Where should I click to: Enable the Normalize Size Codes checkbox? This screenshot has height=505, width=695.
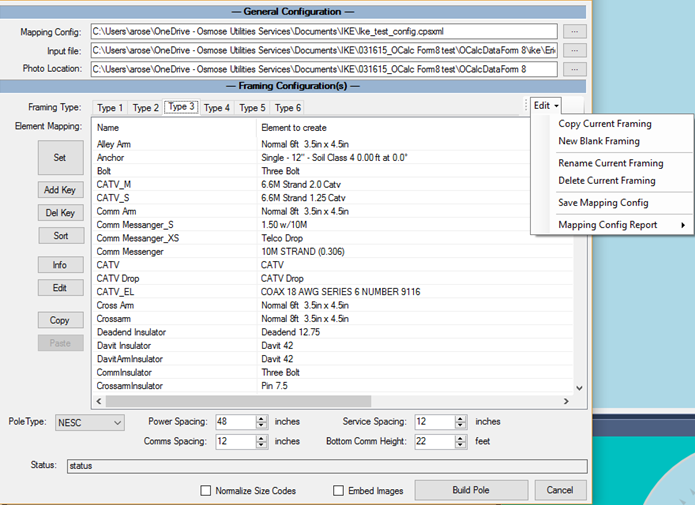coord(206,490)
